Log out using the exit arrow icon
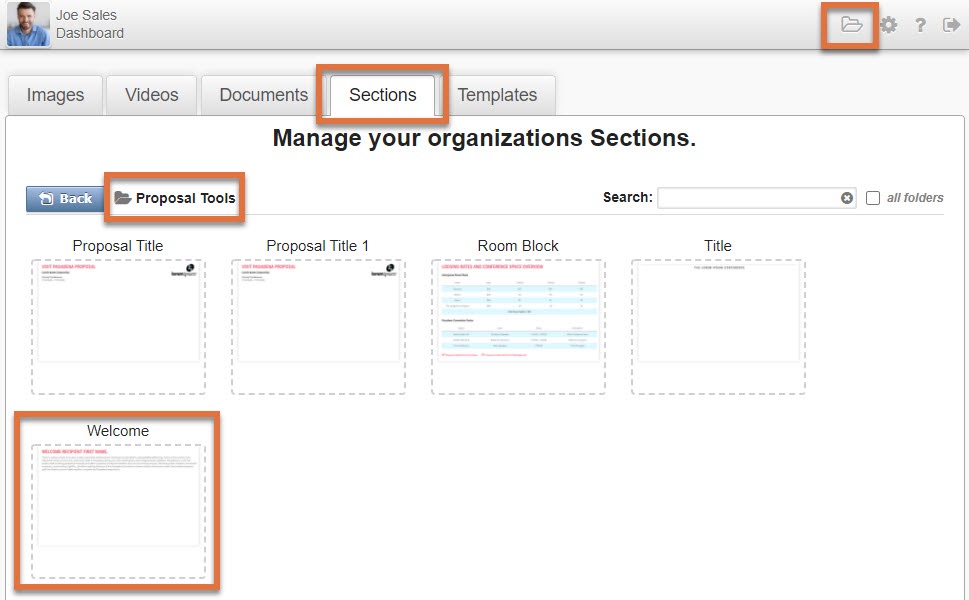This screenshot has height=600, width=969. coord(951,25)
